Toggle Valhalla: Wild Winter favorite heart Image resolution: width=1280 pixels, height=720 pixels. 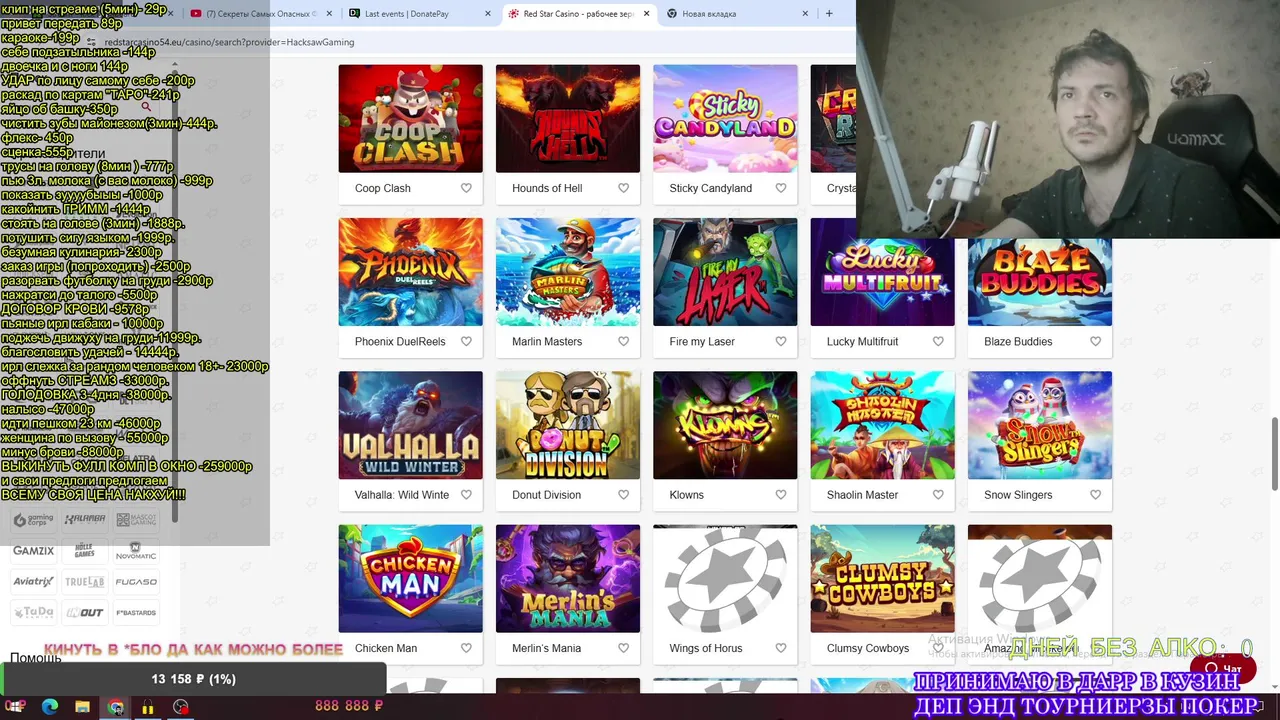coord(466,494)
